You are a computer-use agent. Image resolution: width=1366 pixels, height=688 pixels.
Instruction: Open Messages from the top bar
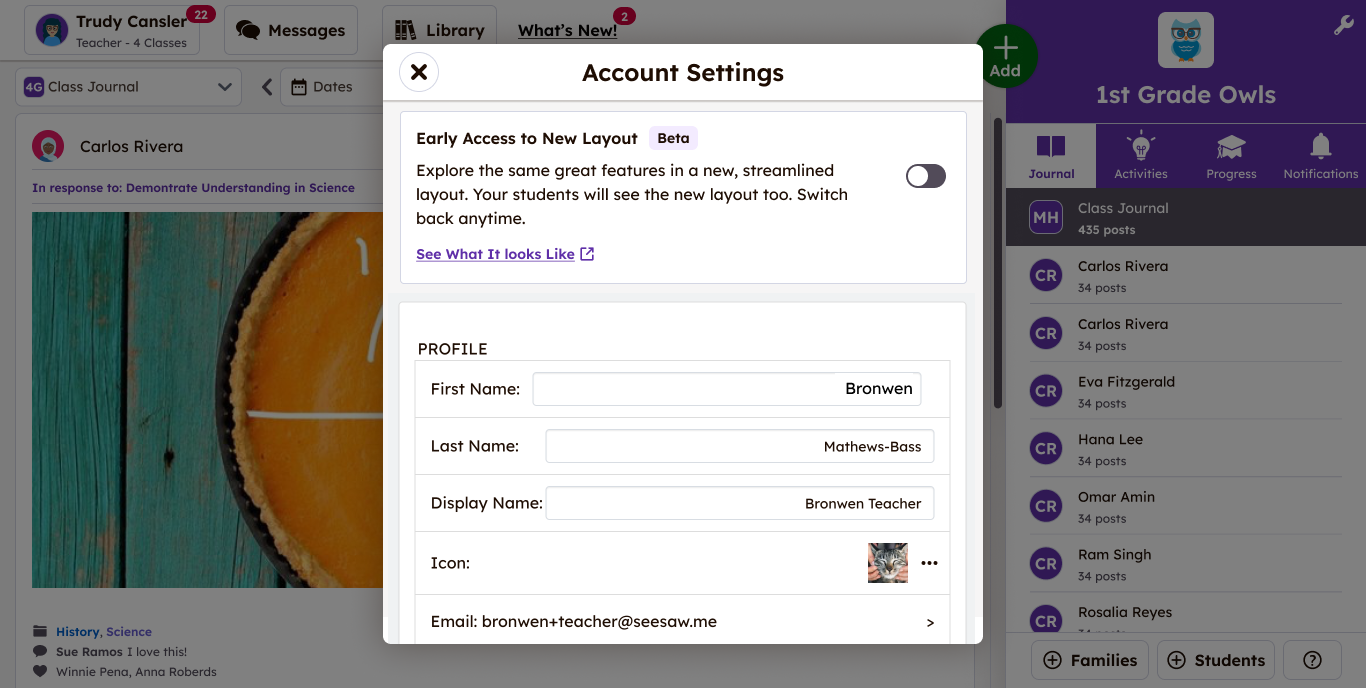click(x=291, y=31)
